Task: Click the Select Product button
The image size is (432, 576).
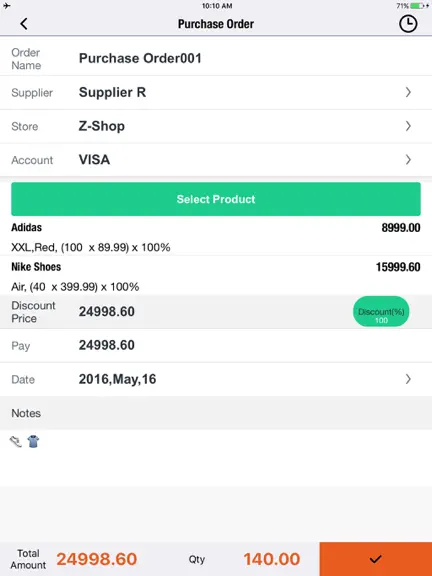Action: [216, 199]
